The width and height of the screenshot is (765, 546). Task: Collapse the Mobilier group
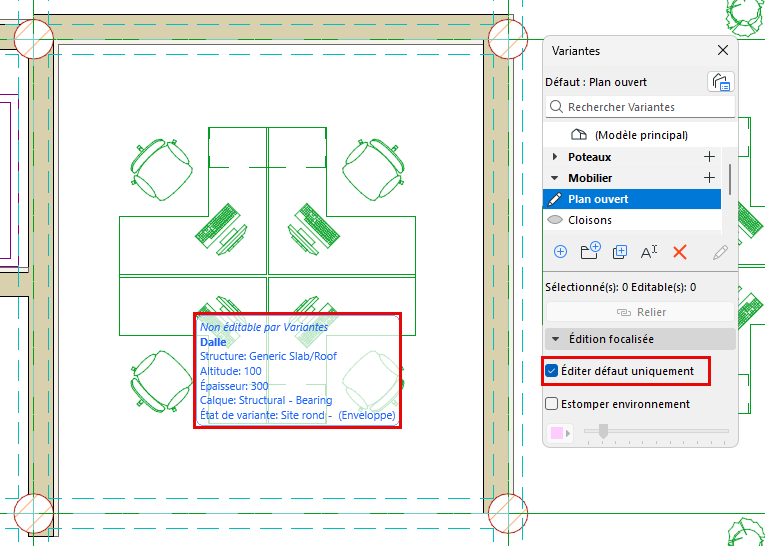pyautogui.click(x=555, y=178)
